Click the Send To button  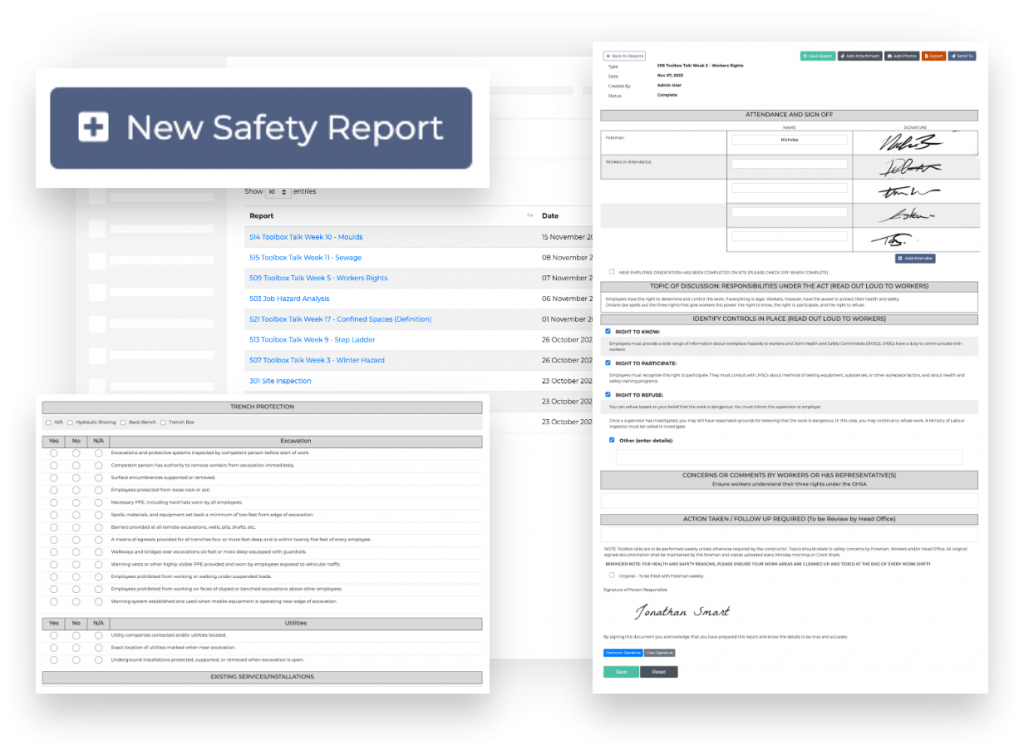click(x=961, y=56)
